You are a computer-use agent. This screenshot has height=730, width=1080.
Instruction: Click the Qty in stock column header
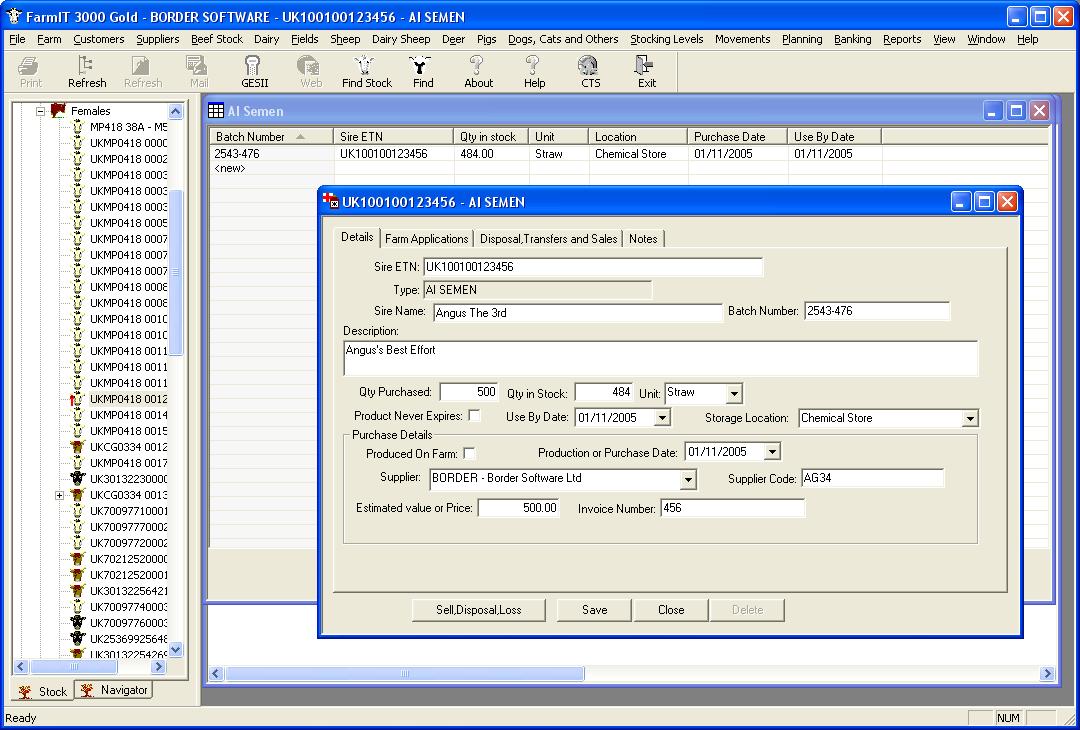click(490, 136)
